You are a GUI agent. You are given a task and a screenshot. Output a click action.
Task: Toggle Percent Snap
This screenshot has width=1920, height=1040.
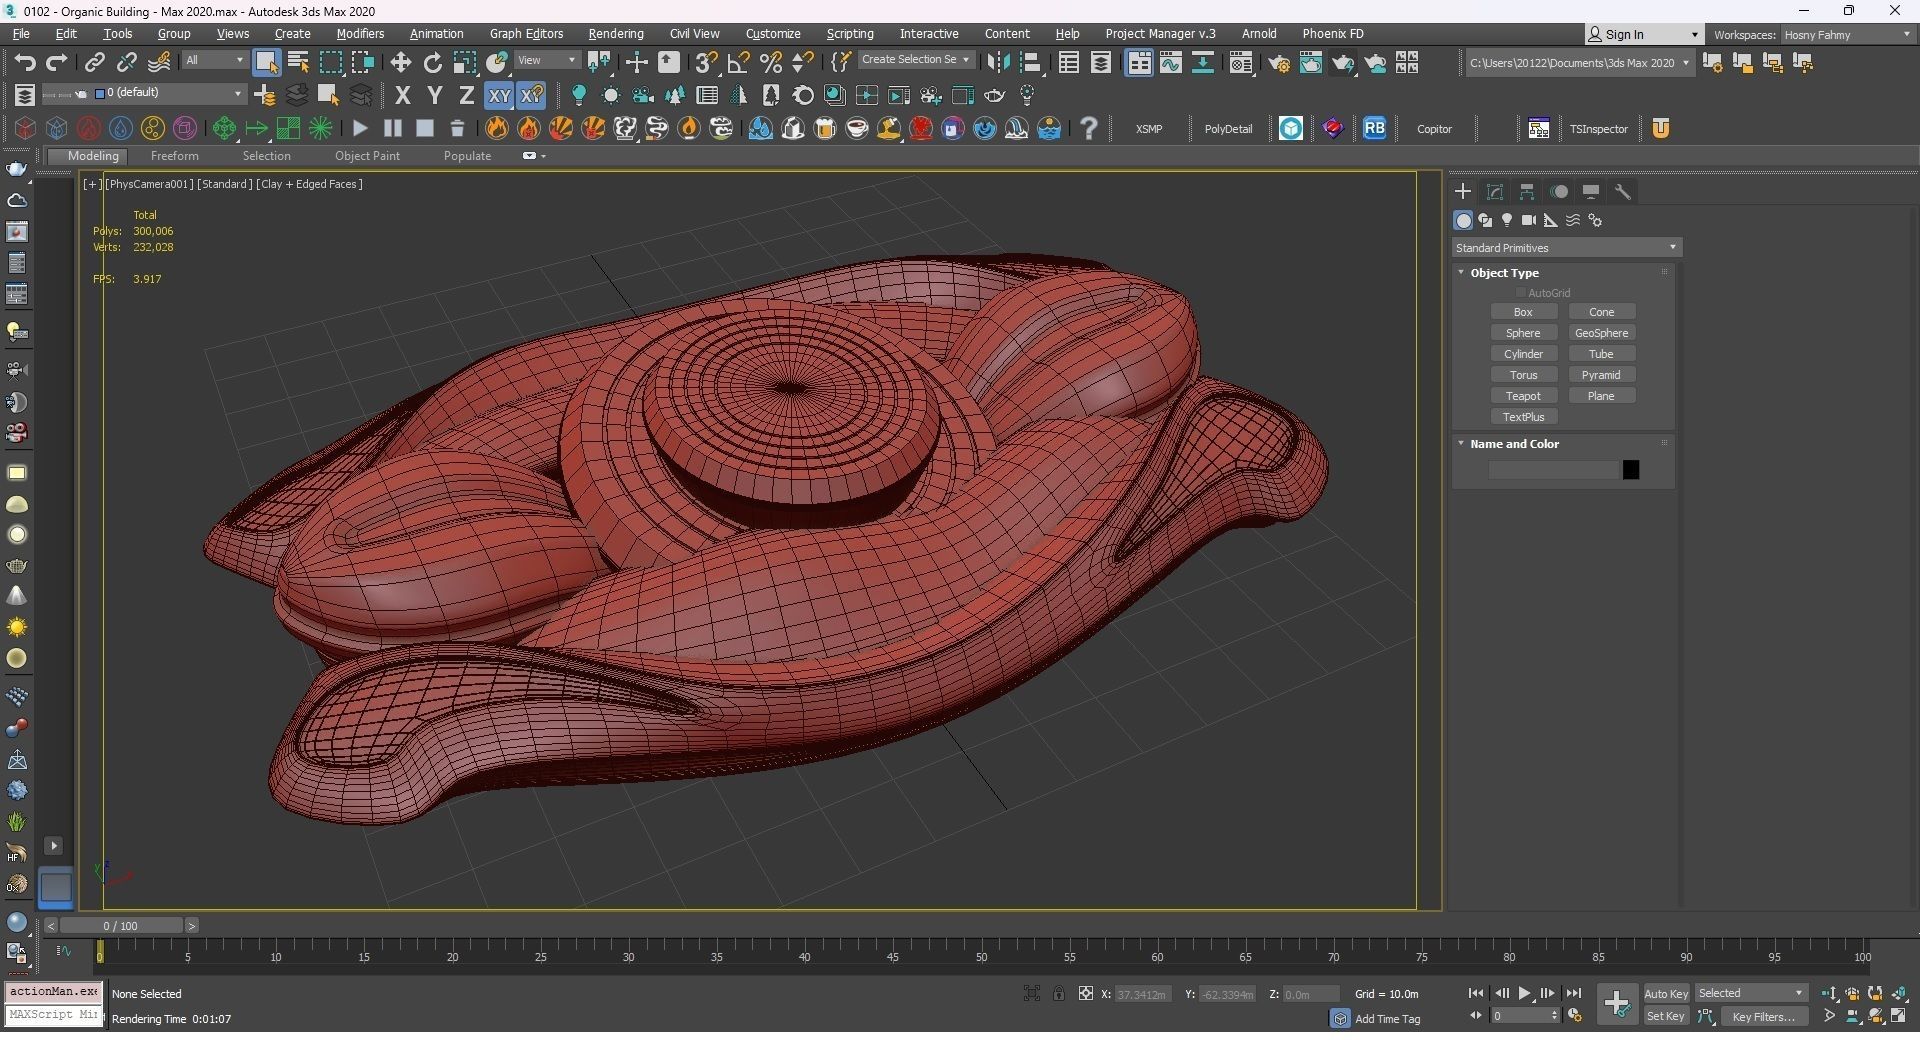coord(771,62)
